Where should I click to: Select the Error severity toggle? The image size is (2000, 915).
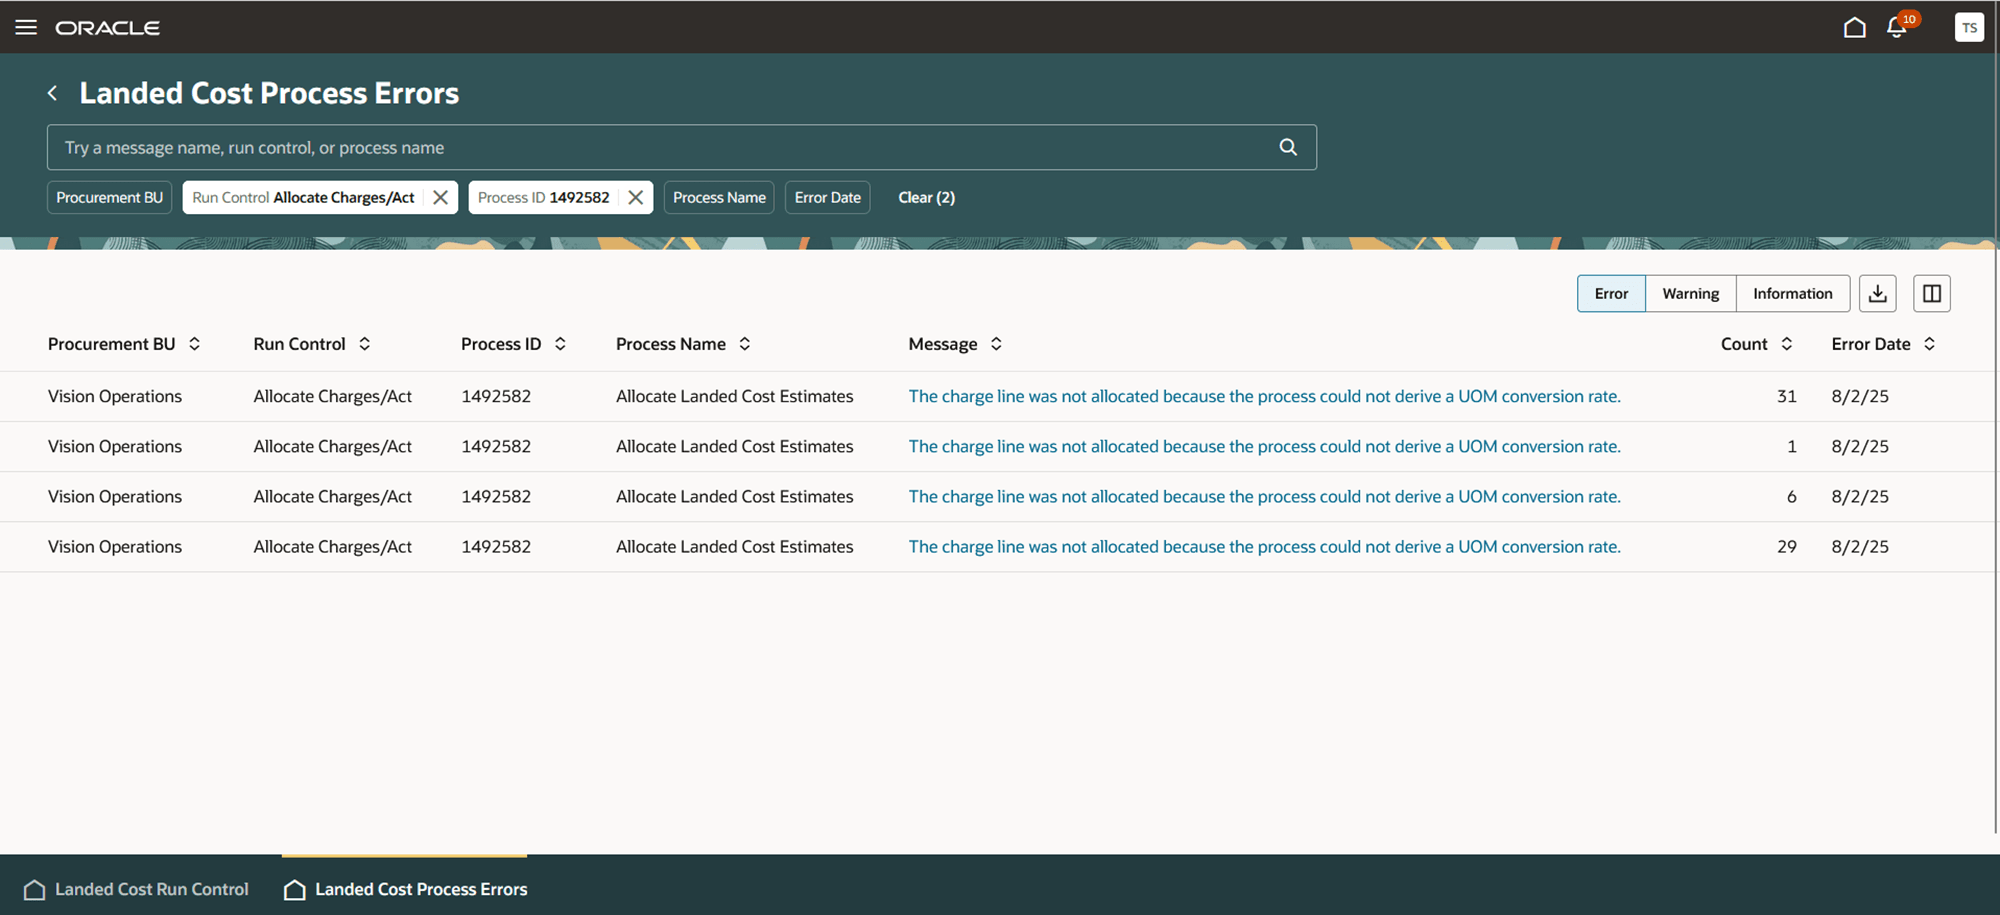click(x=1611, y=293)
